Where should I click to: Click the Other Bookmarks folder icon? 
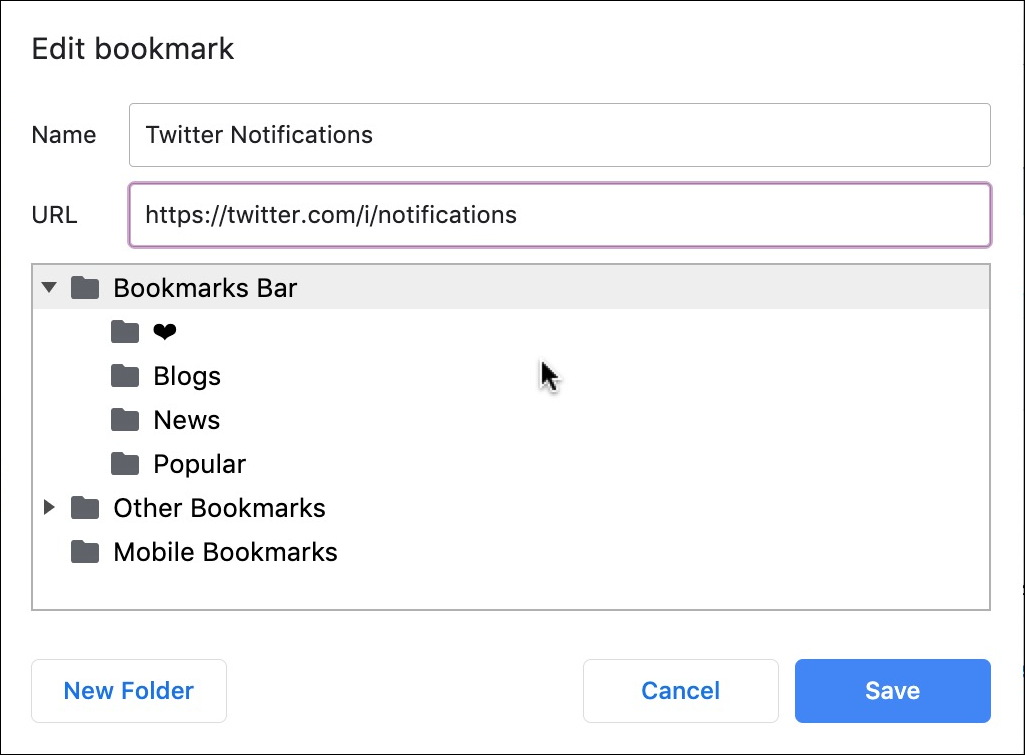tap(85, 508)
